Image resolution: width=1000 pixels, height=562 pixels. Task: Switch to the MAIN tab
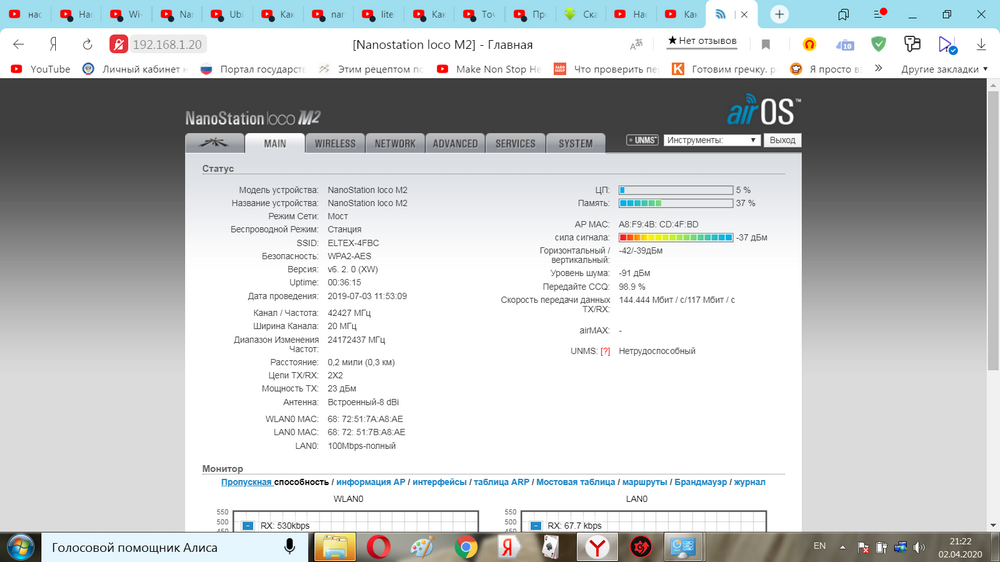[x=275, y=143]
